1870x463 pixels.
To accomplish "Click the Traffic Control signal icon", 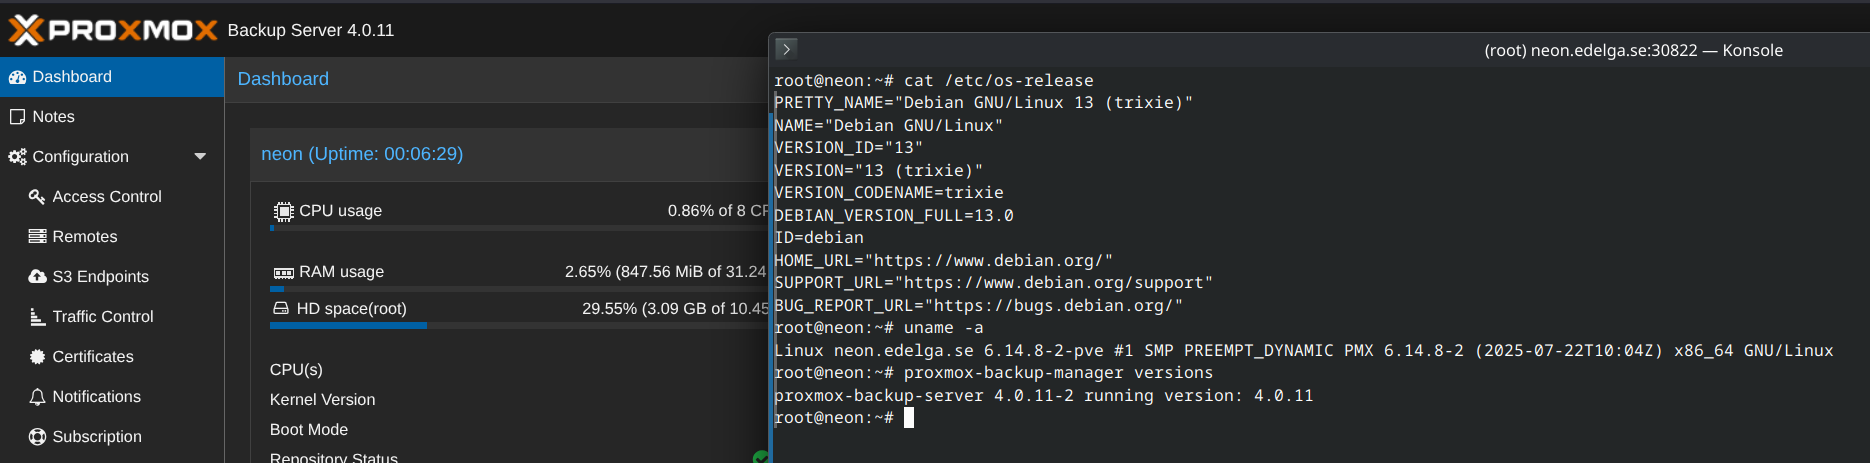I will (37, 317).
